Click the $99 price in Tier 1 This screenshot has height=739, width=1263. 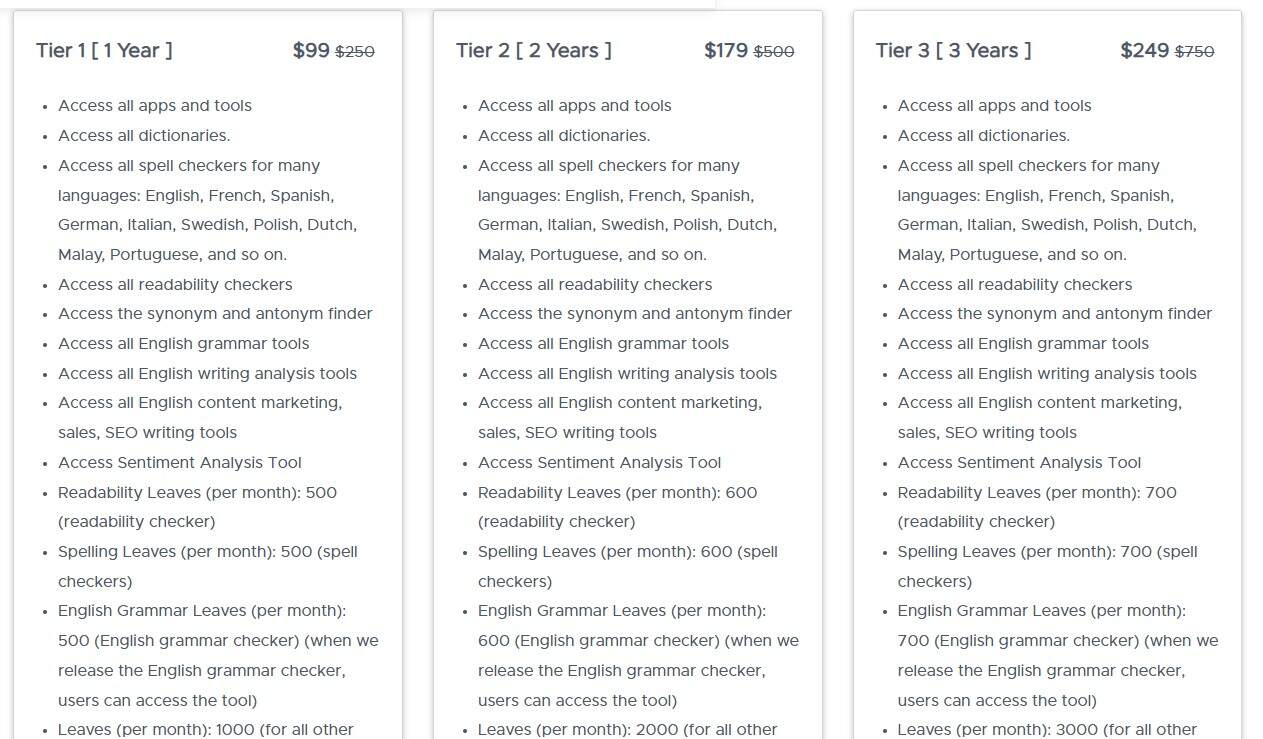point(311,50)
